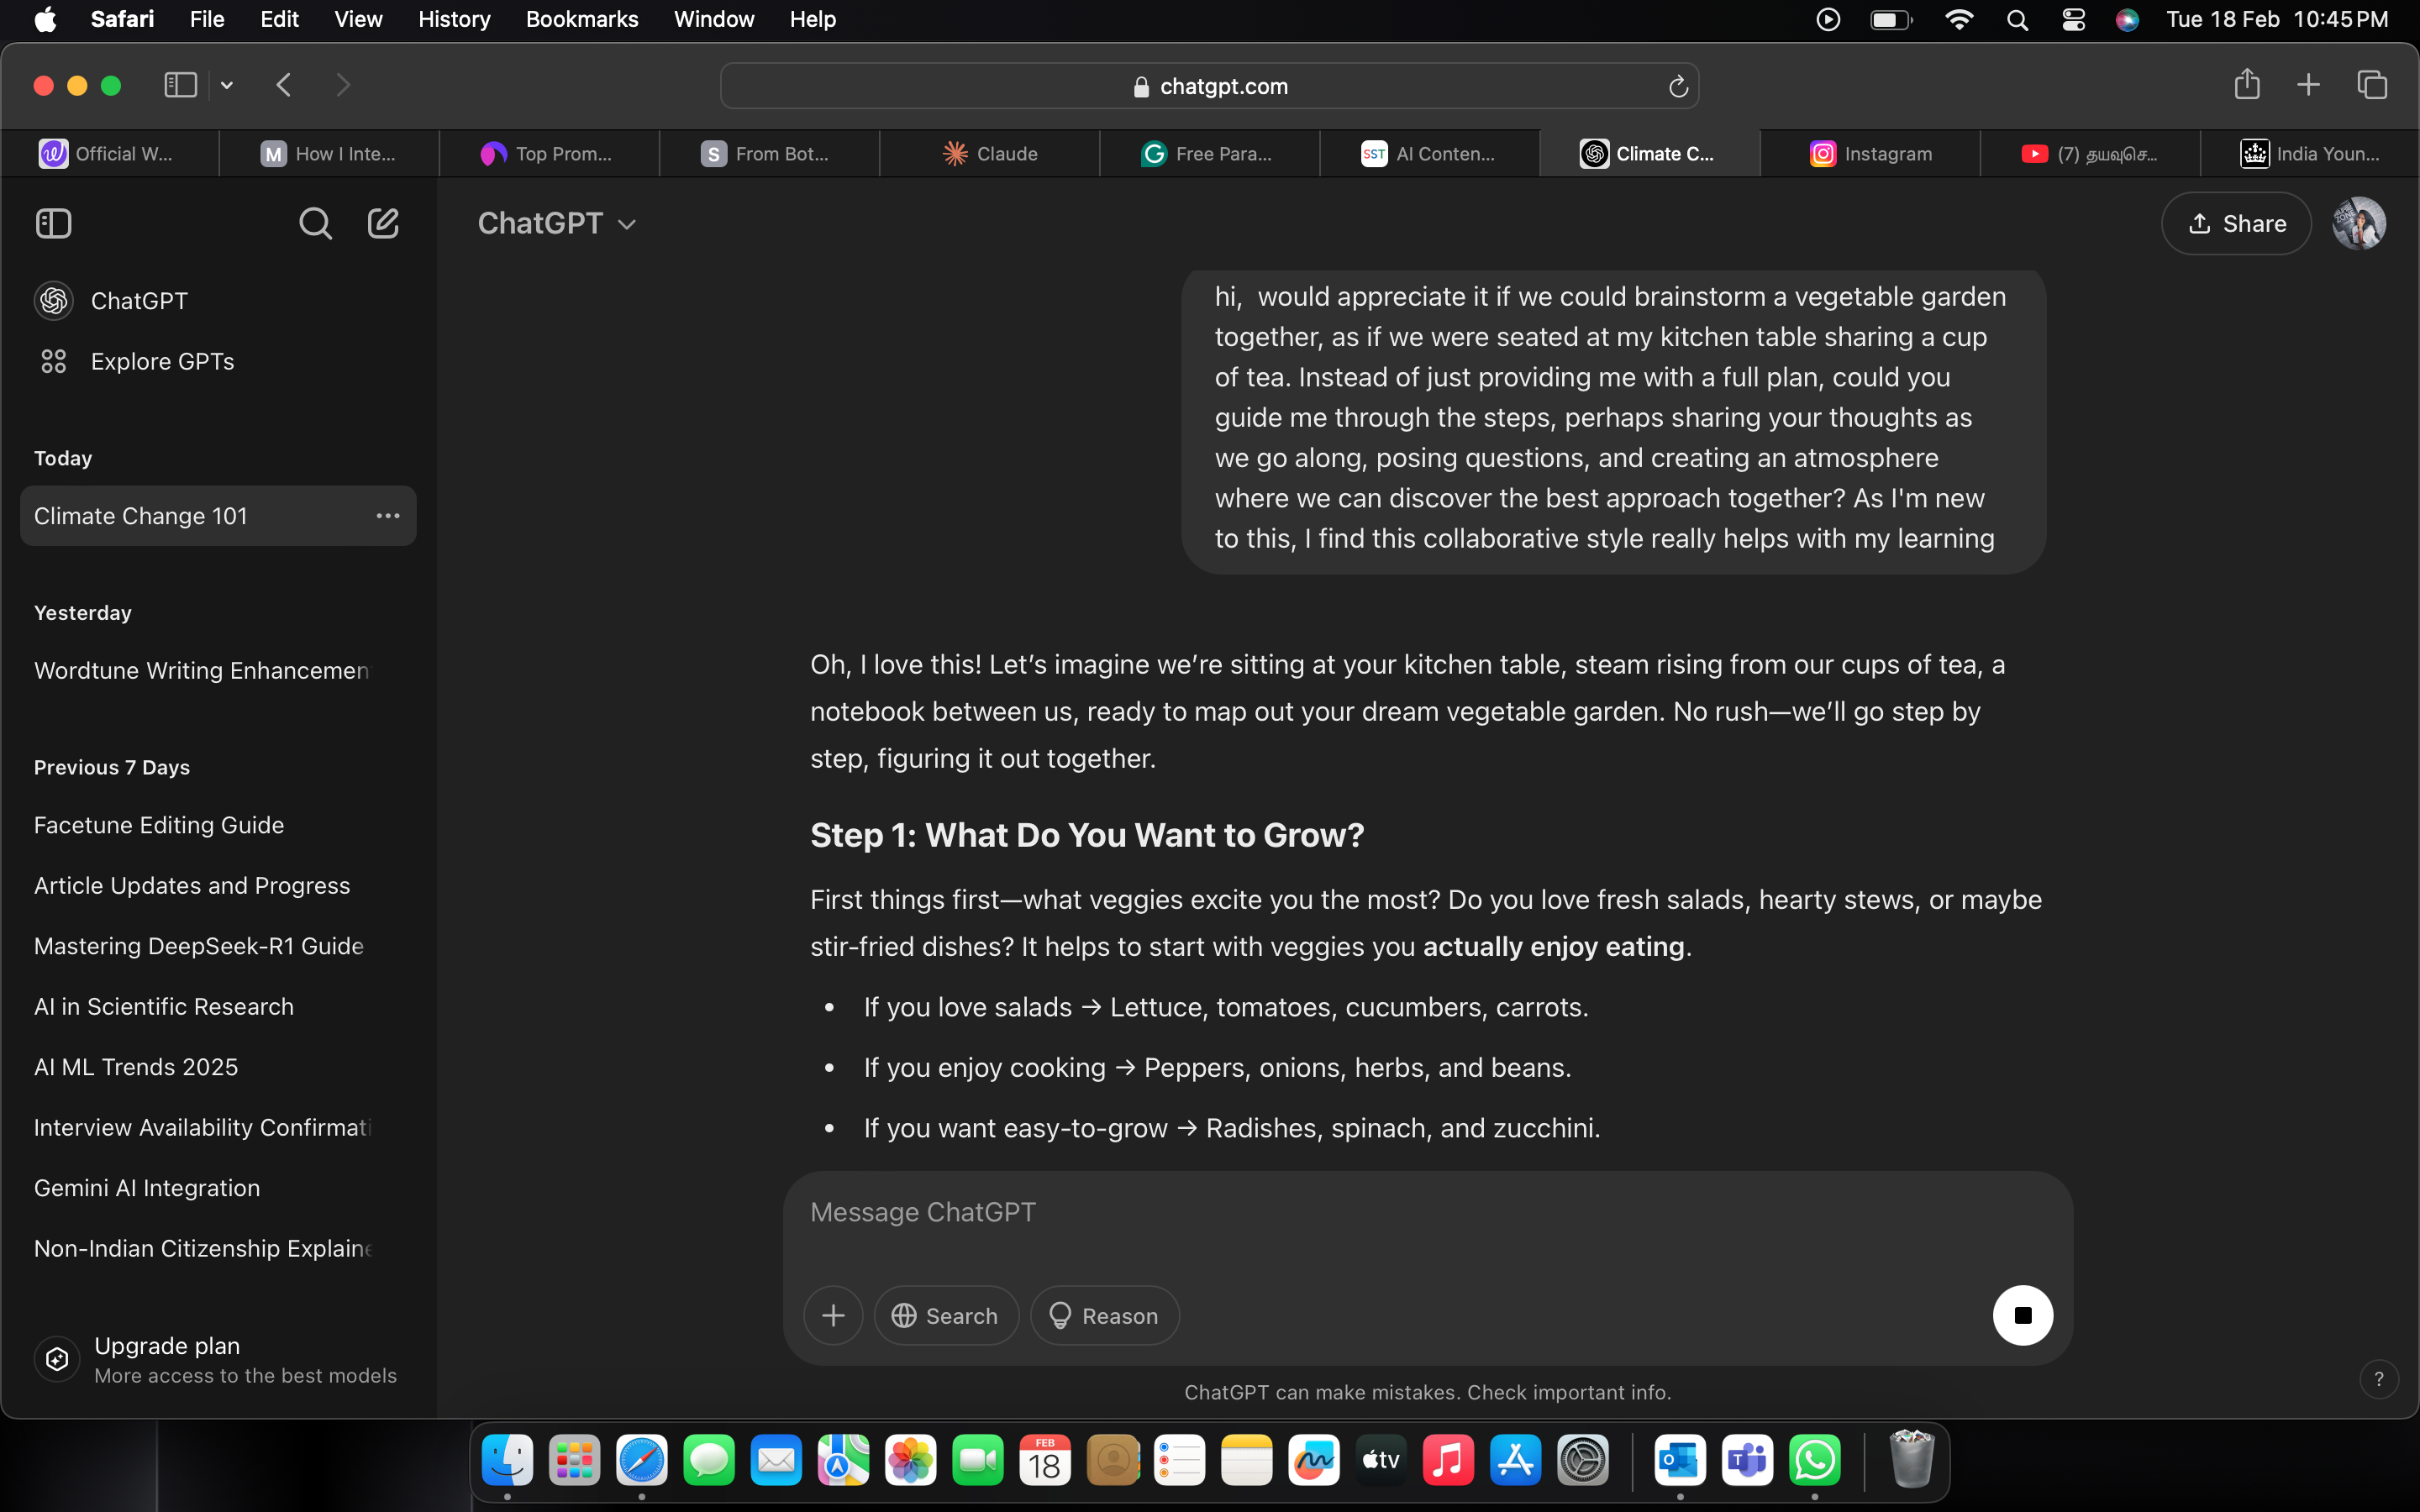Focus the Message ChatGPT input field
Screen dimensions: 2420x1512
point(1427,1212)
